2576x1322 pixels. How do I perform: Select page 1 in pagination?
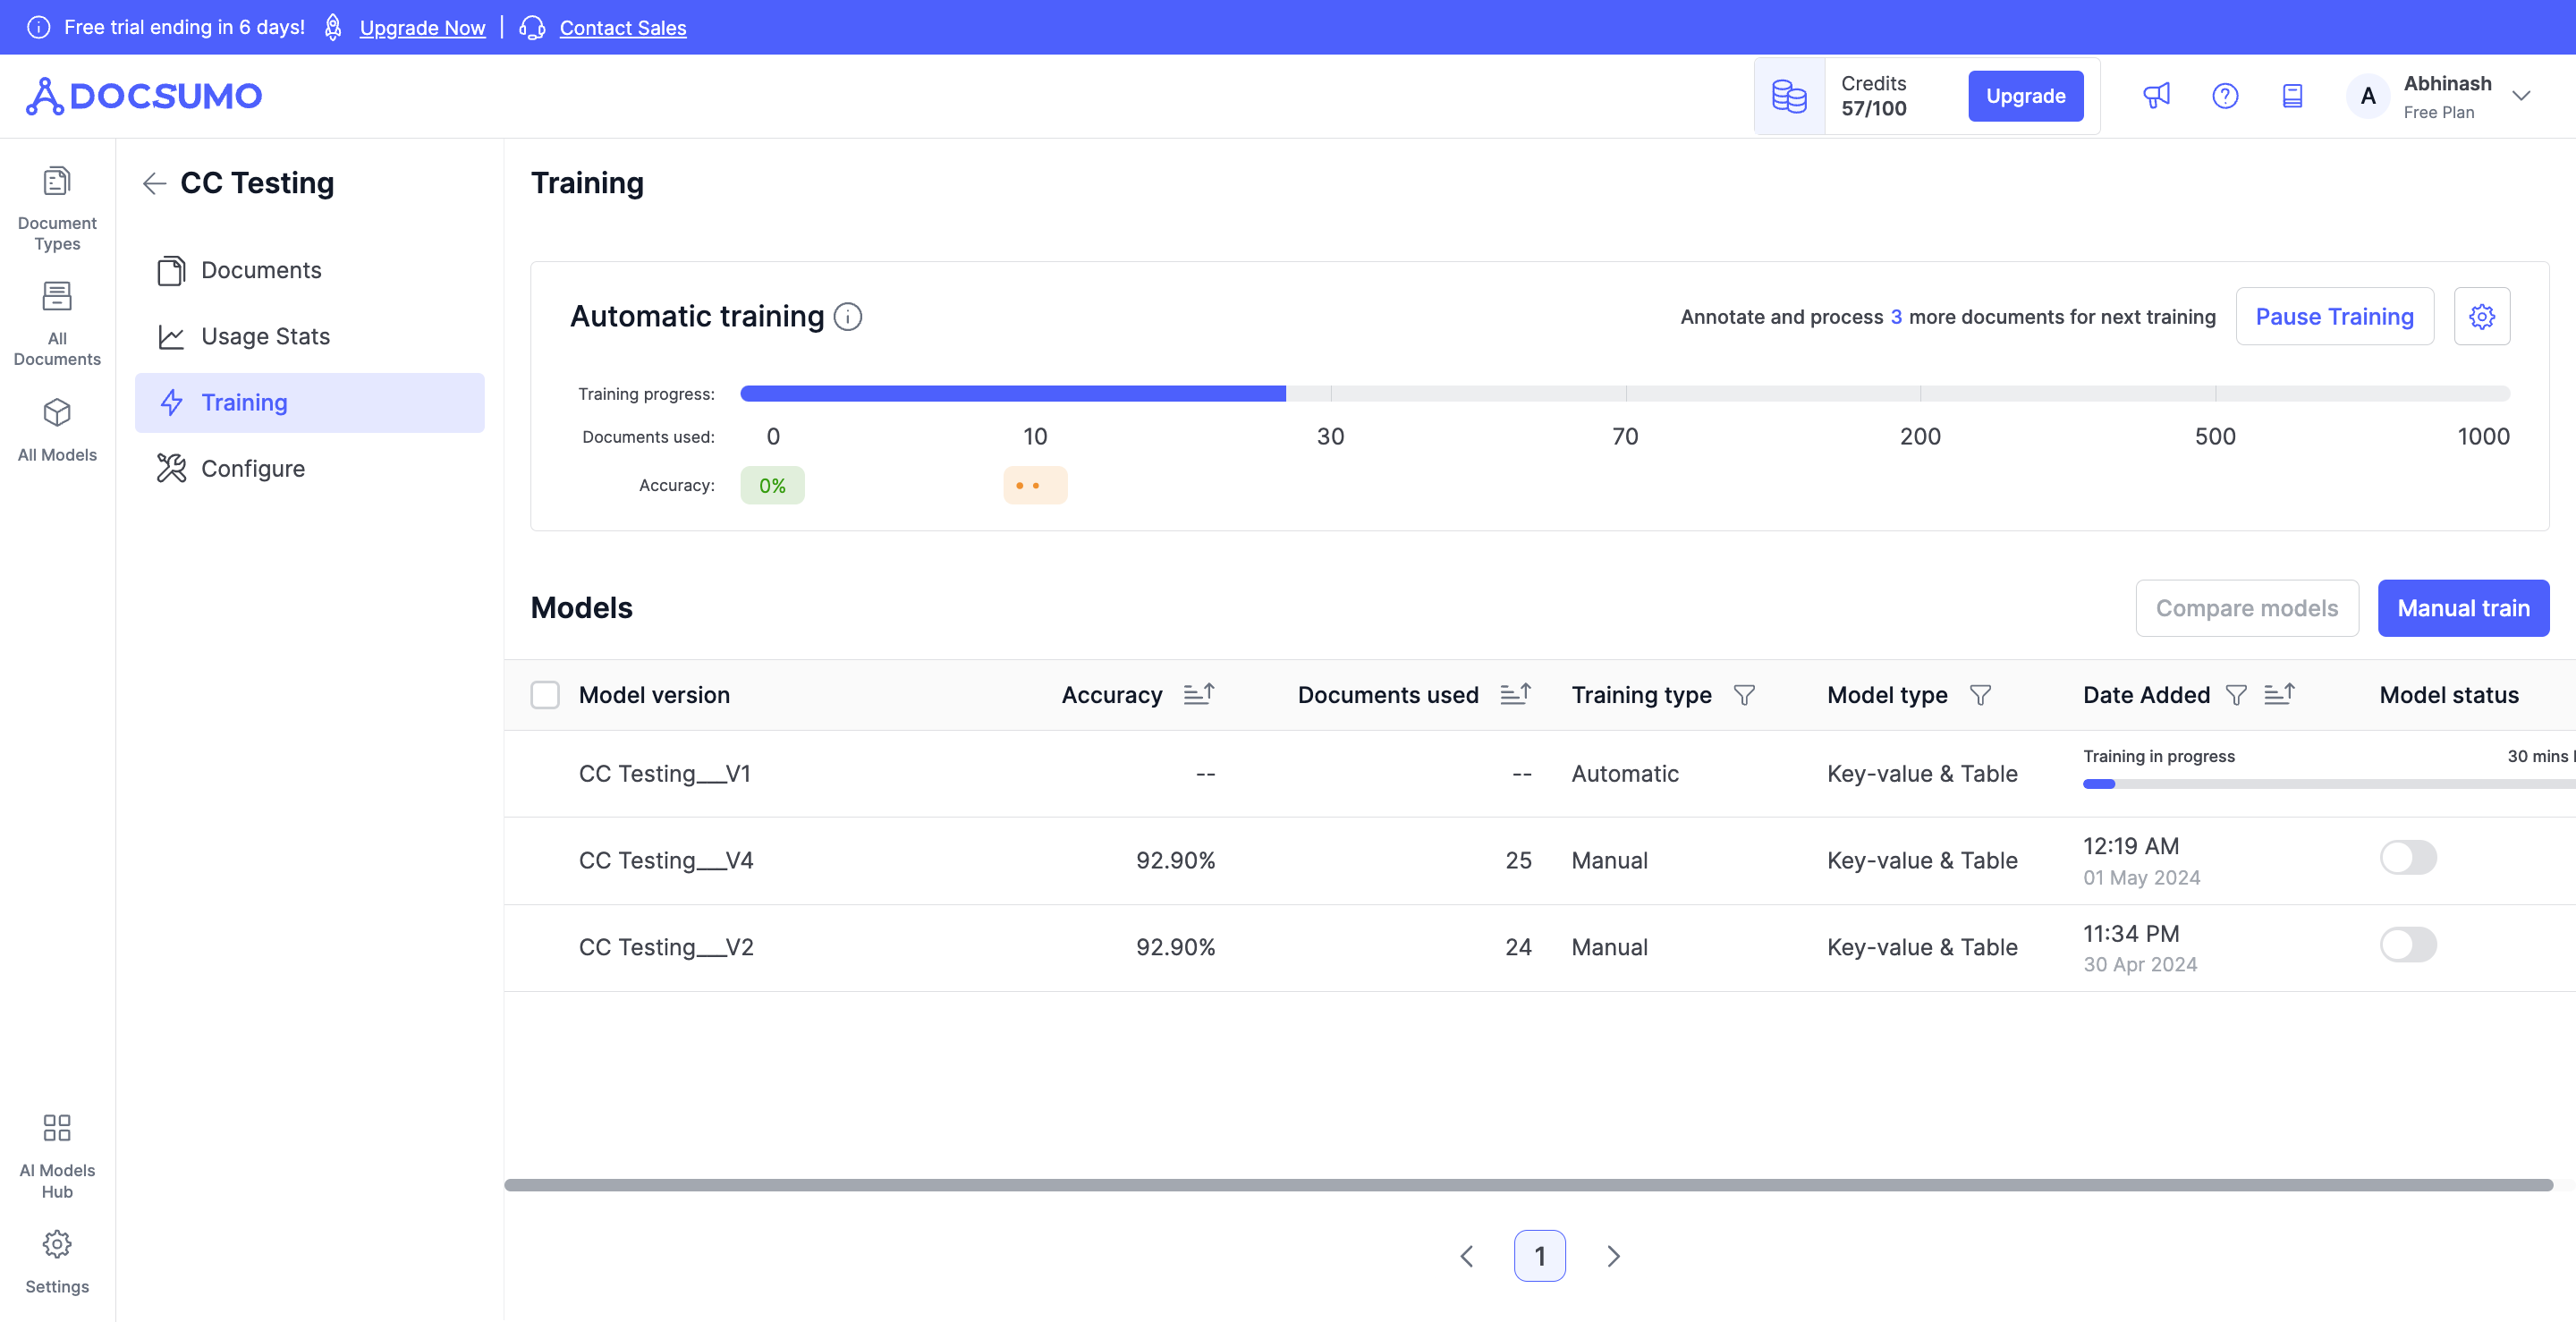pyautogui.click(x=1539, y=1256)
